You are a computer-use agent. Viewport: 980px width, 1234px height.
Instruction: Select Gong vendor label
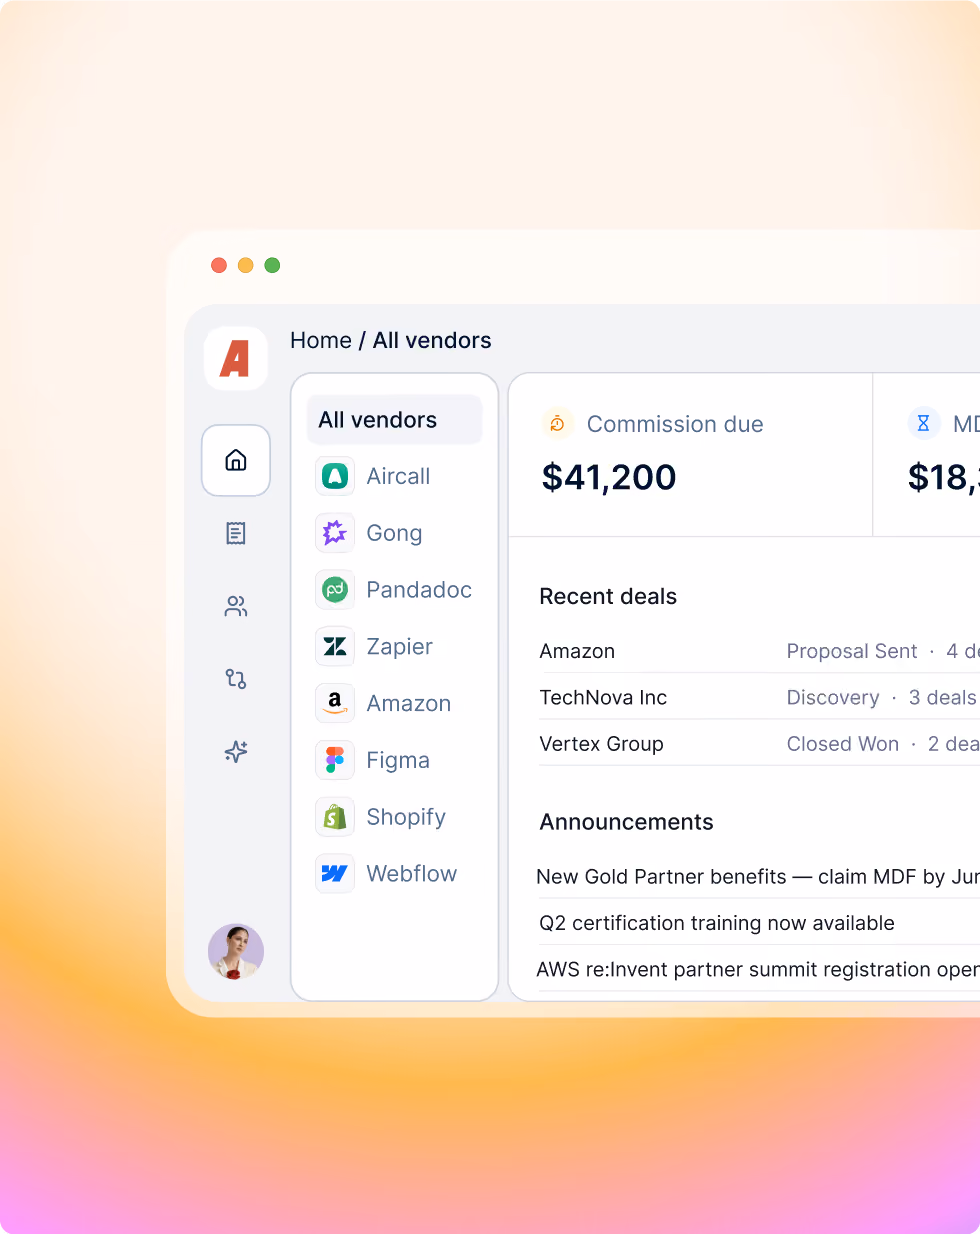(x=394, y=533)
